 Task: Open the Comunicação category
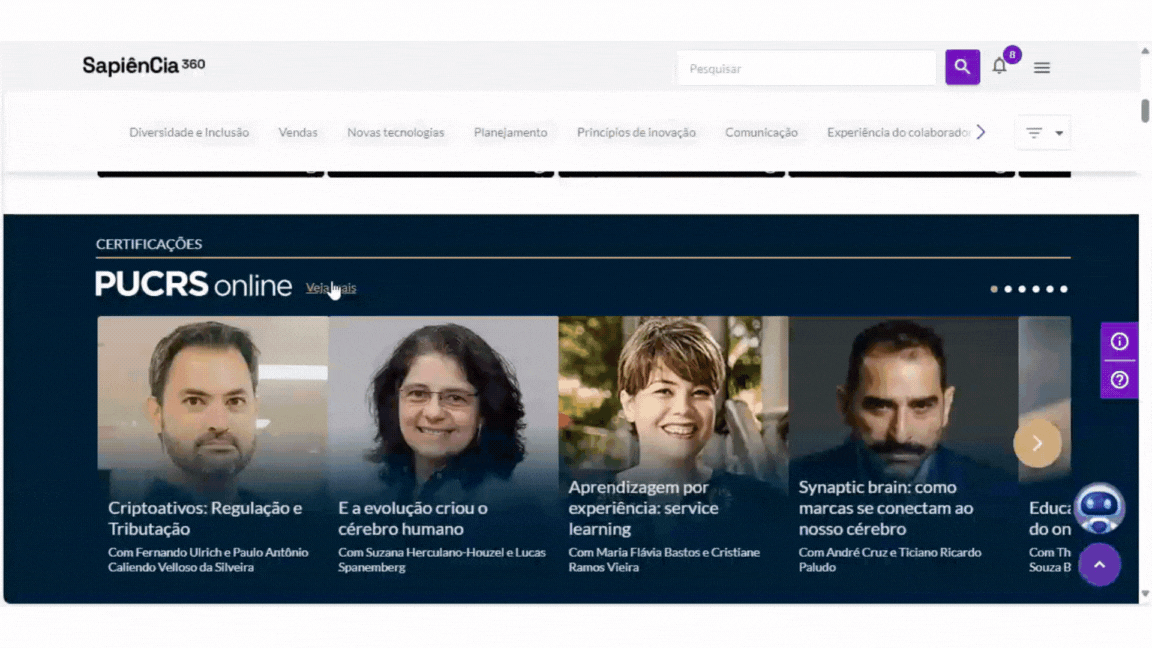pos(761,132)
